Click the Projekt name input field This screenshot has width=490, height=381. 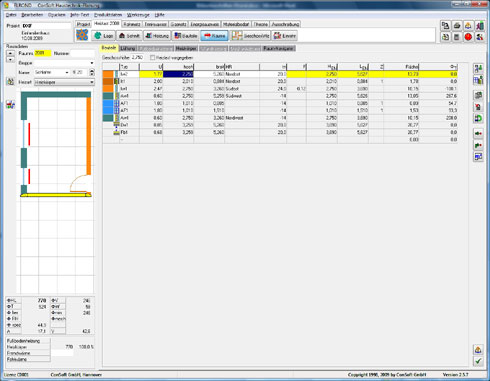point(46,26)
